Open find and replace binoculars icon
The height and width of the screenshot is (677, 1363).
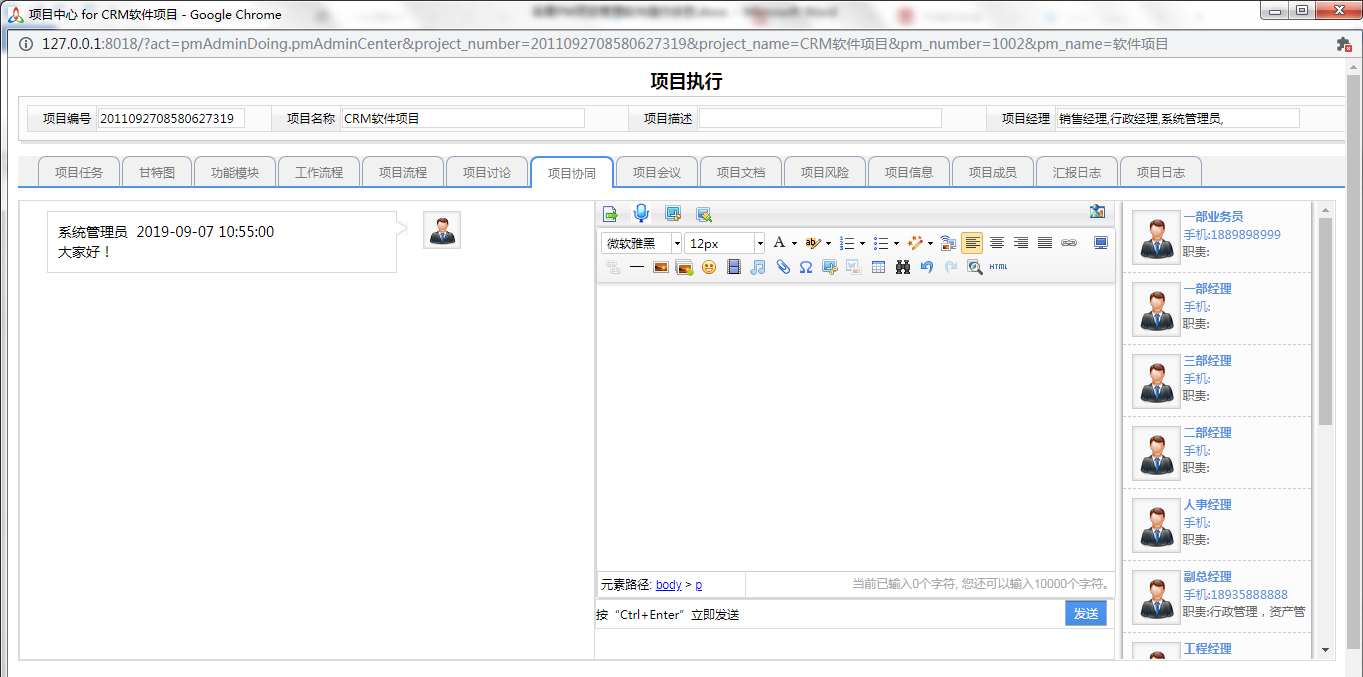coord(902,267)
